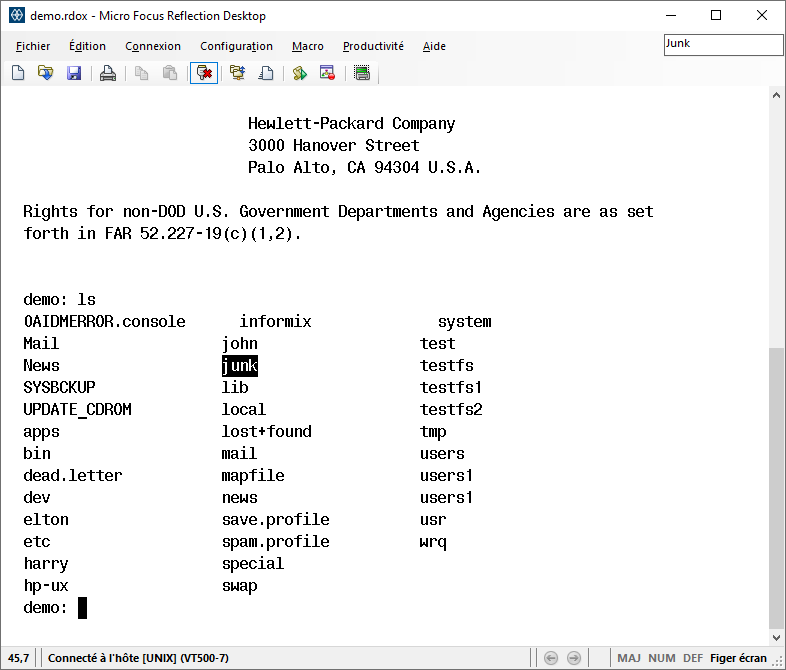Click the Hewlett-Packard Company line
The image size is (786, 670).
[351, 124]
